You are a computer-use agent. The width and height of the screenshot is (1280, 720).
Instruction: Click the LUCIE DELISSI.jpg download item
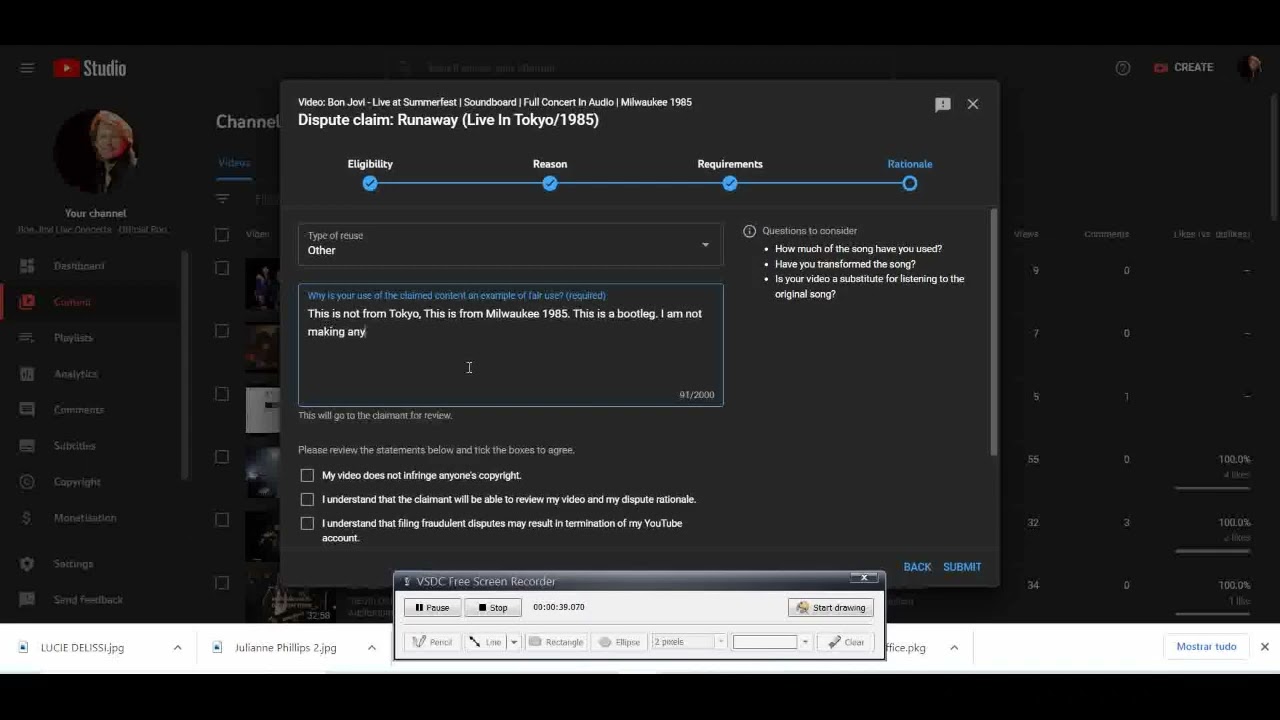[82, 647]
